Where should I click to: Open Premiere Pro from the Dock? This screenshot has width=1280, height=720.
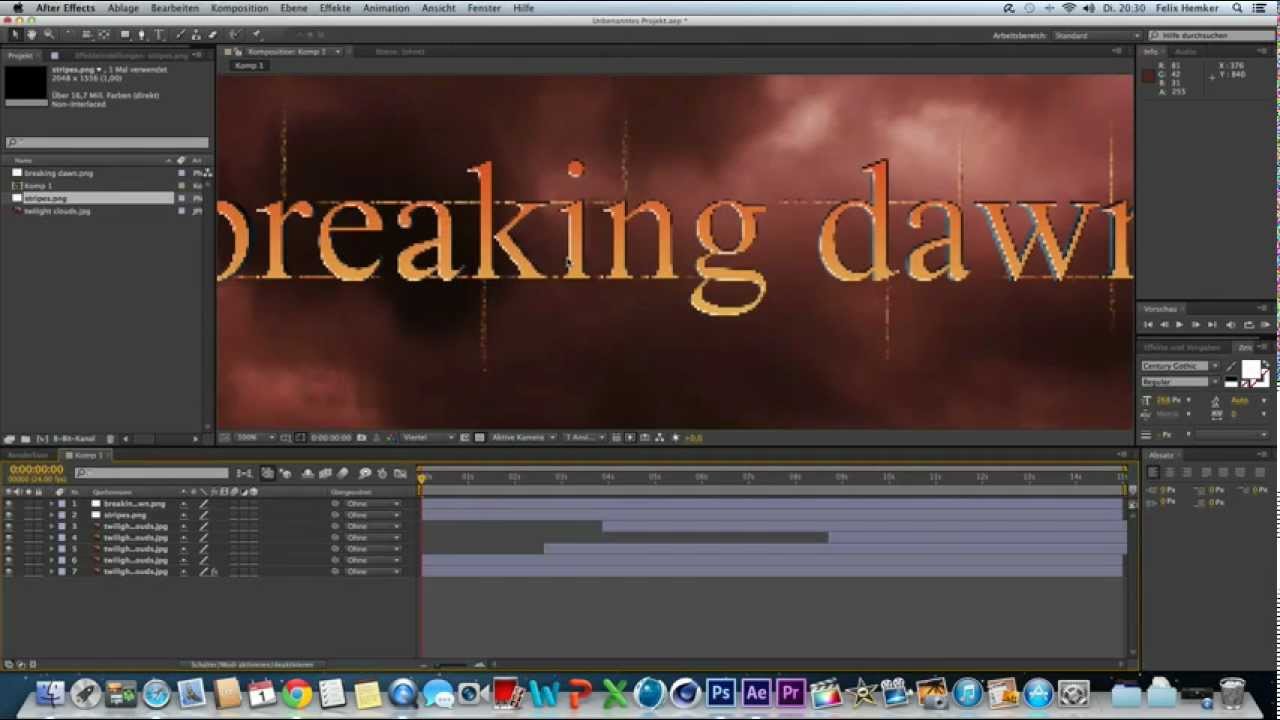click(791, 693)
